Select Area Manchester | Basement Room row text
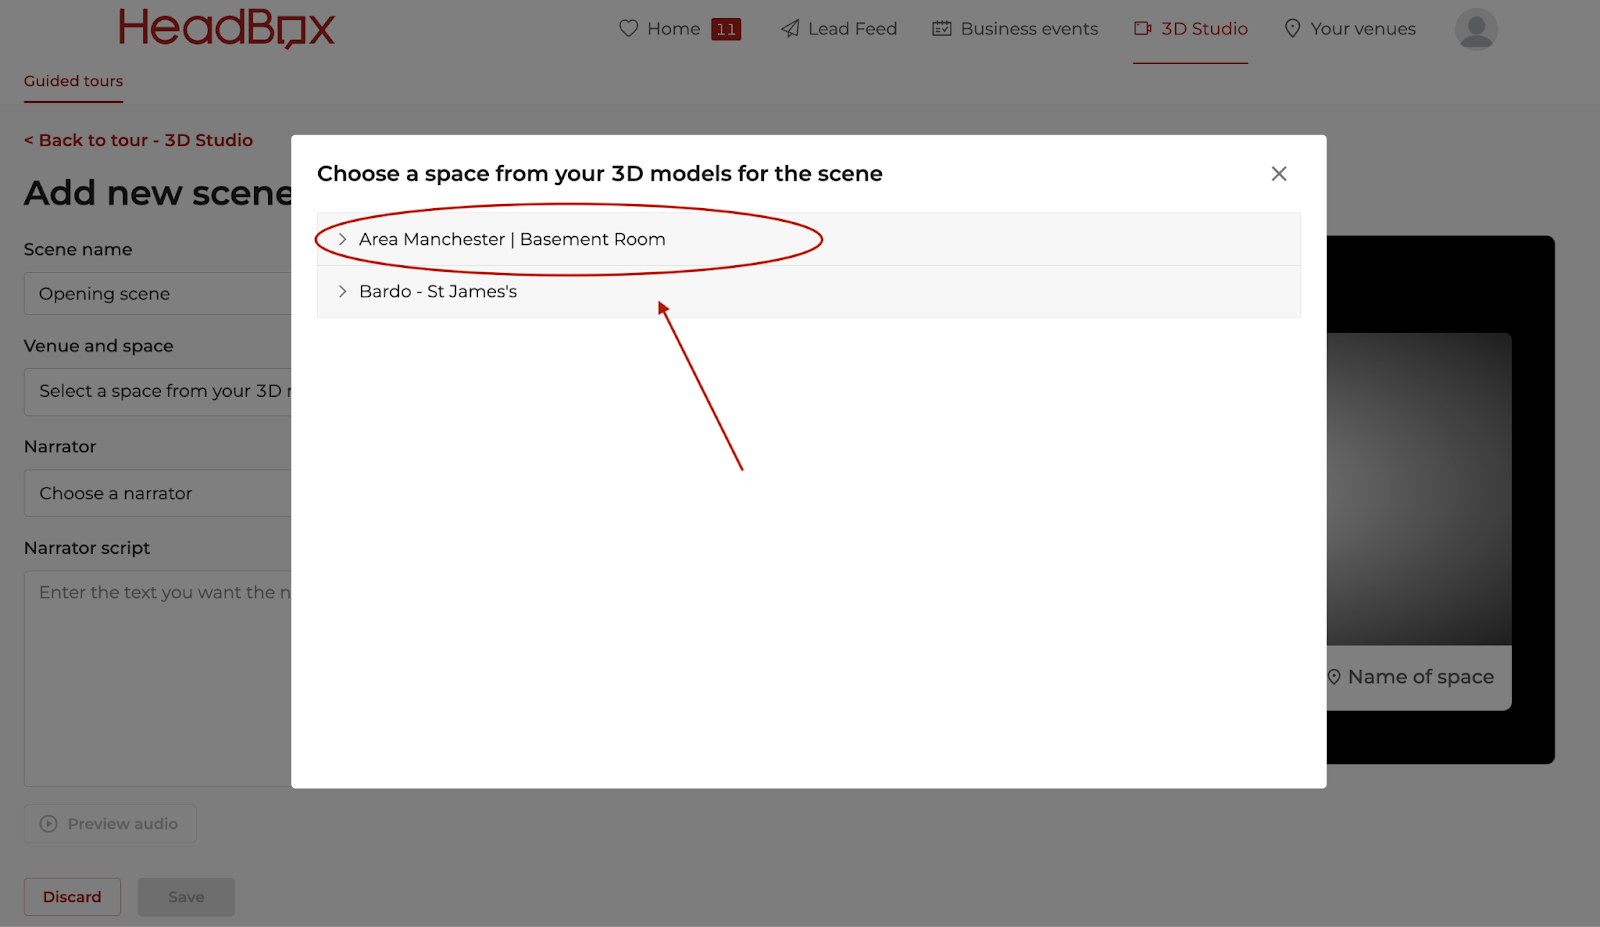Screen dimensions: 1600x927 pos(512,239)
